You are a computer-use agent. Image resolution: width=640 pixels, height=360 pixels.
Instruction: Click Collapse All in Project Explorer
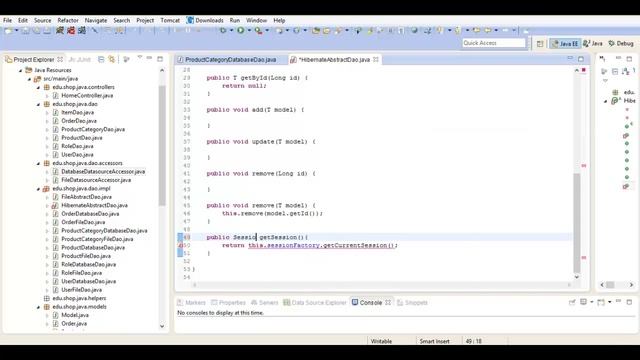click(101, 60)
